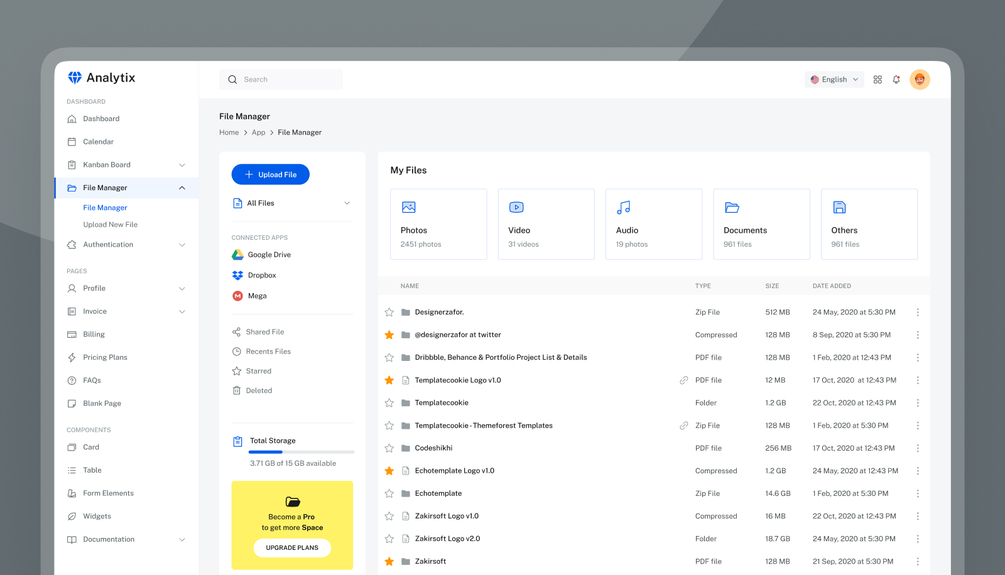Viewport: 1005px width, 575px height.
Task: Click the Total Storage clipboard icon
Action: coord(238,441)
